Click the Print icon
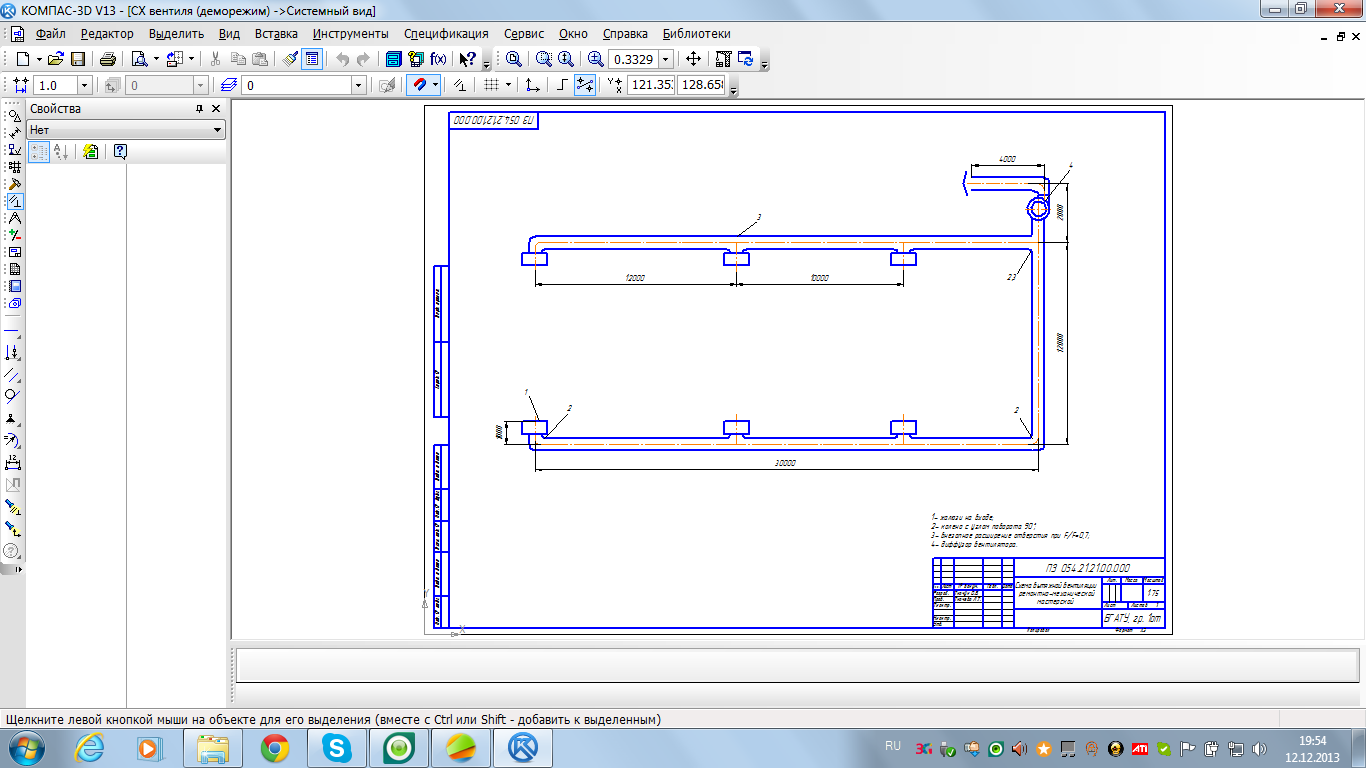The width and height of the screenshot is (1366, 768). click(x=108, y=59)
